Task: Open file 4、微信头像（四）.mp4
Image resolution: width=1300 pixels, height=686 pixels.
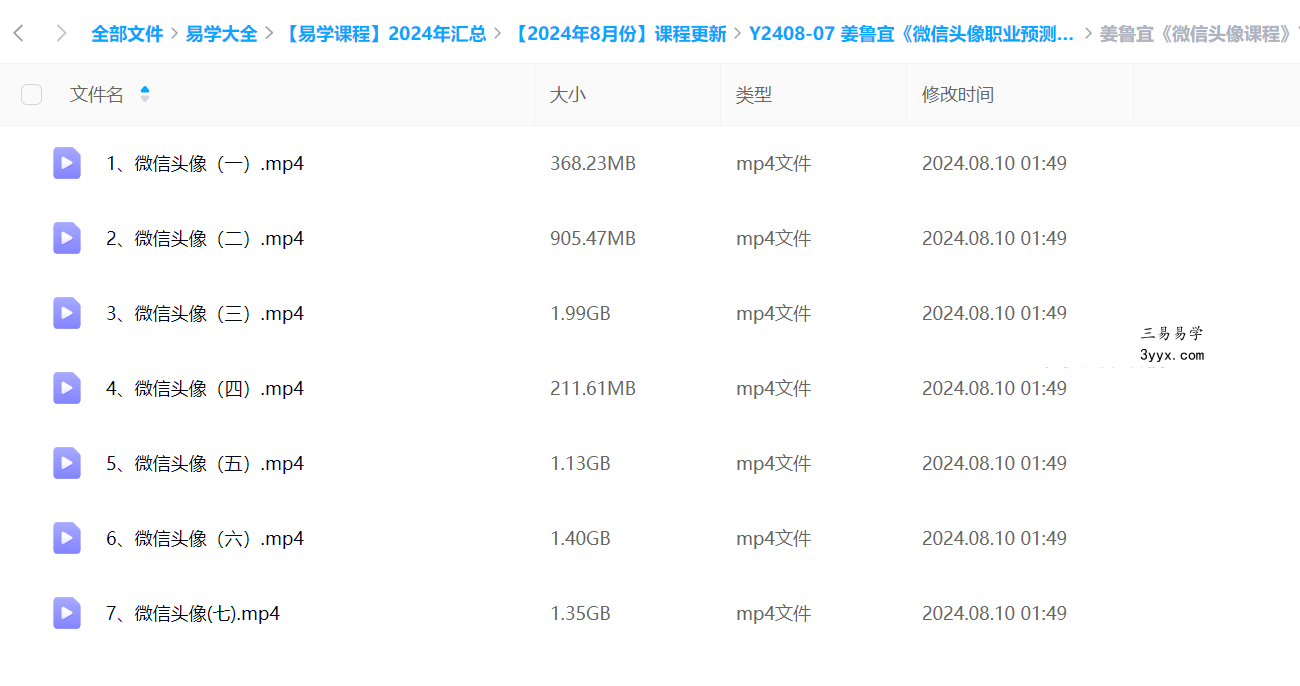Action: 205,388
